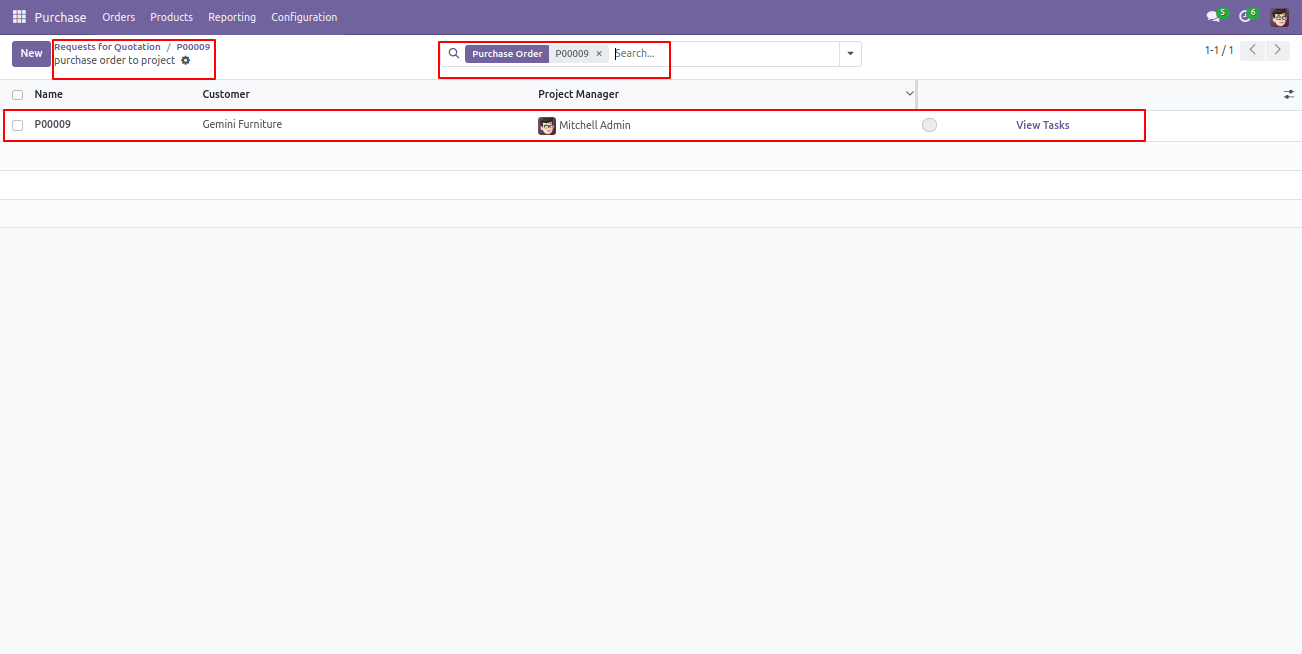Open the activities clock icon

(x=1247, y=16)
